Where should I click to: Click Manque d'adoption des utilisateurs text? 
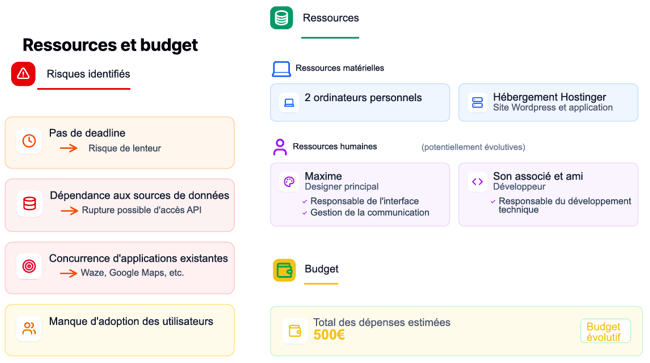coord(131,321)
